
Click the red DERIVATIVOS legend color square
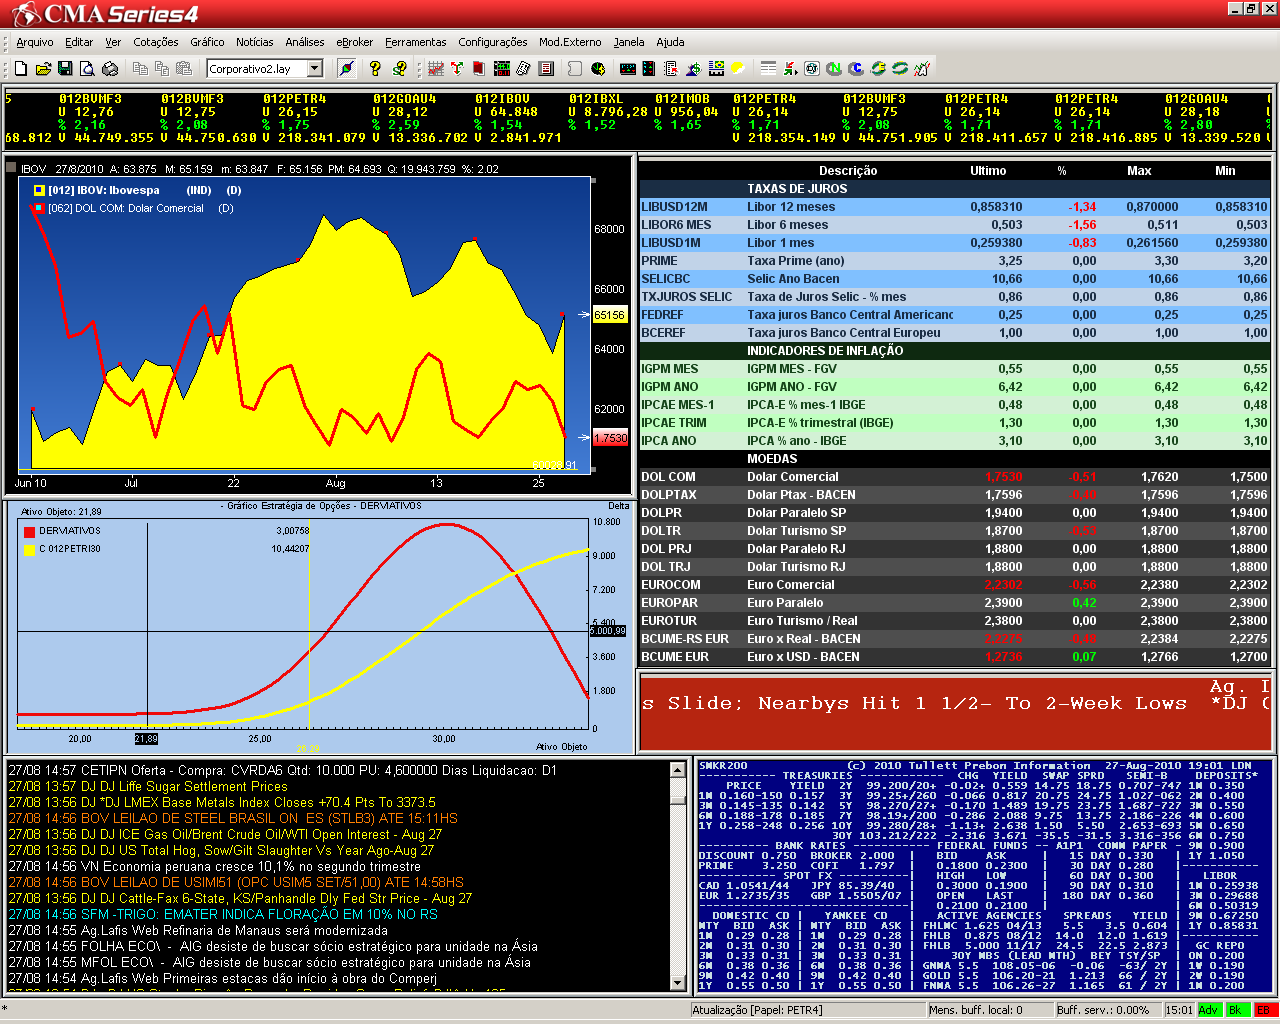[x=29, y=531]
